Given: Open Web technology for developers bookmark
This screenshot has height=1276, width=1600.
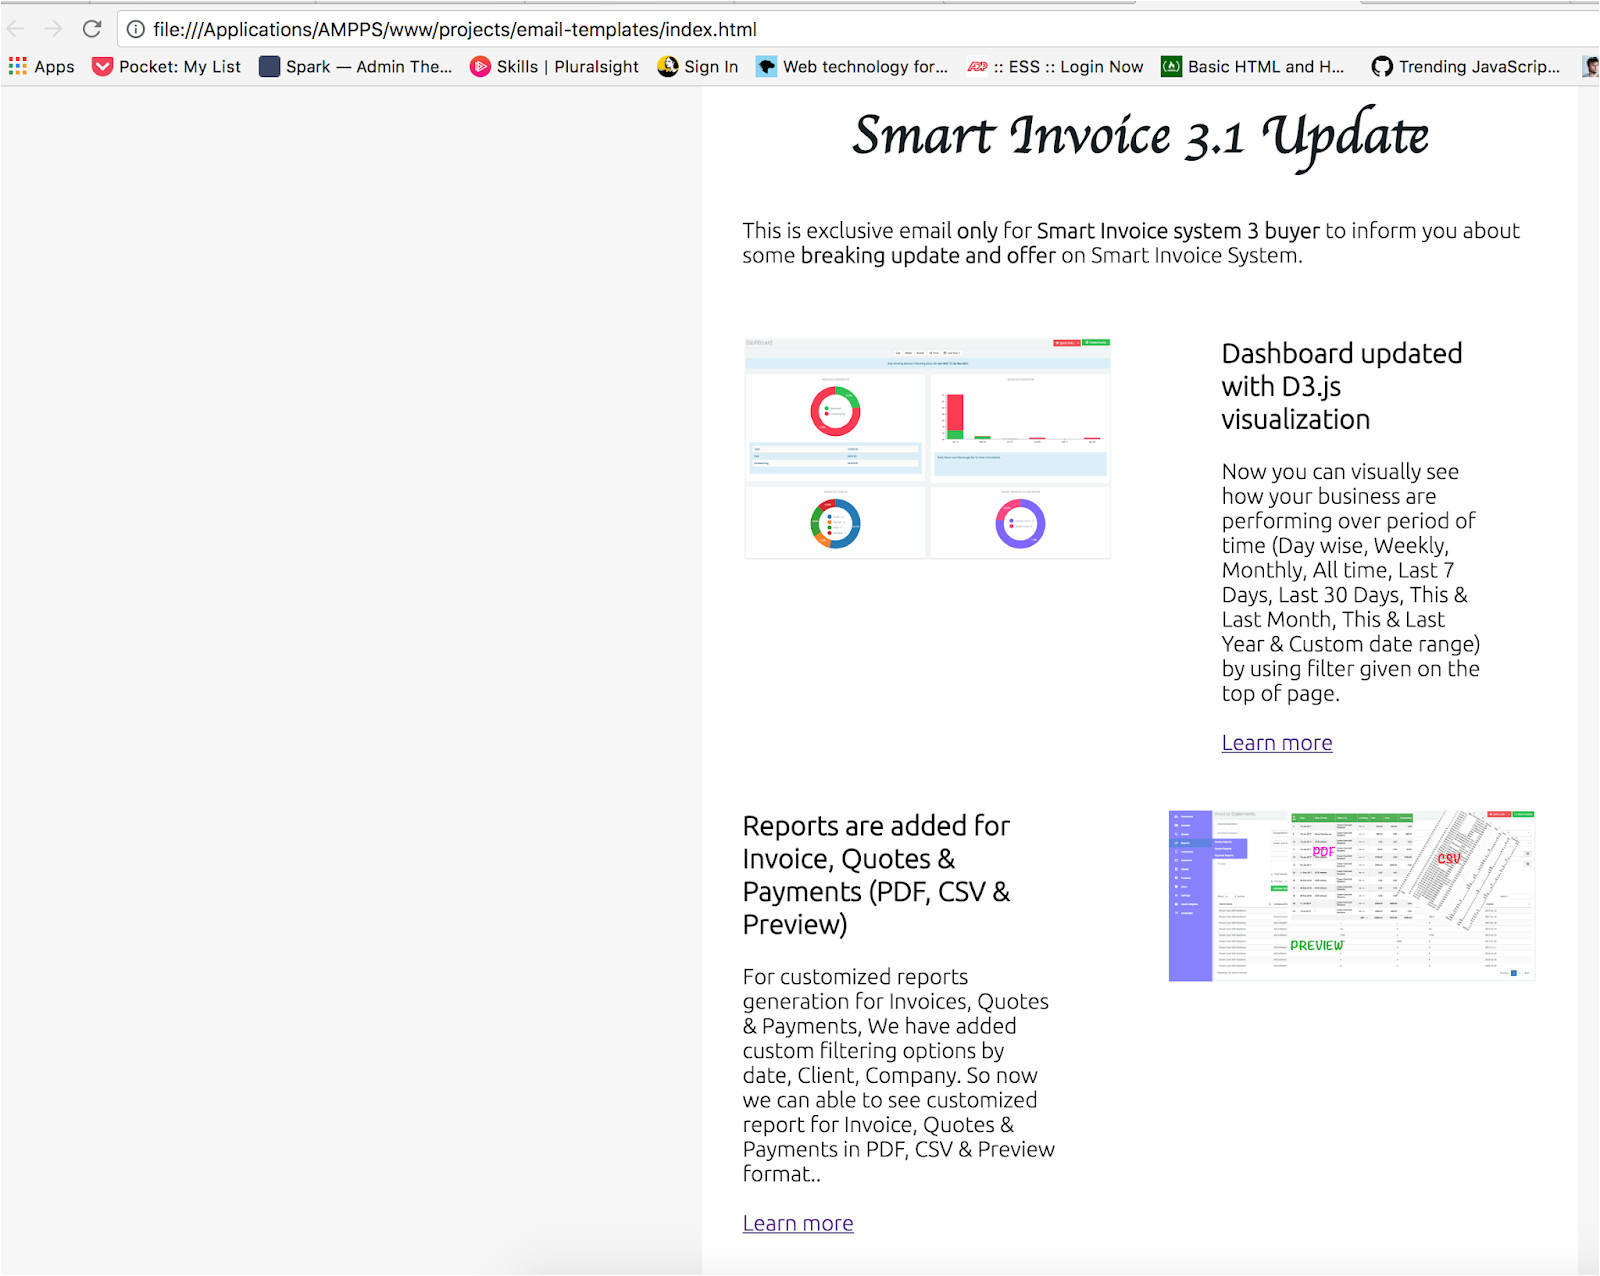Looking at the screenshot, I should [852, 67].
